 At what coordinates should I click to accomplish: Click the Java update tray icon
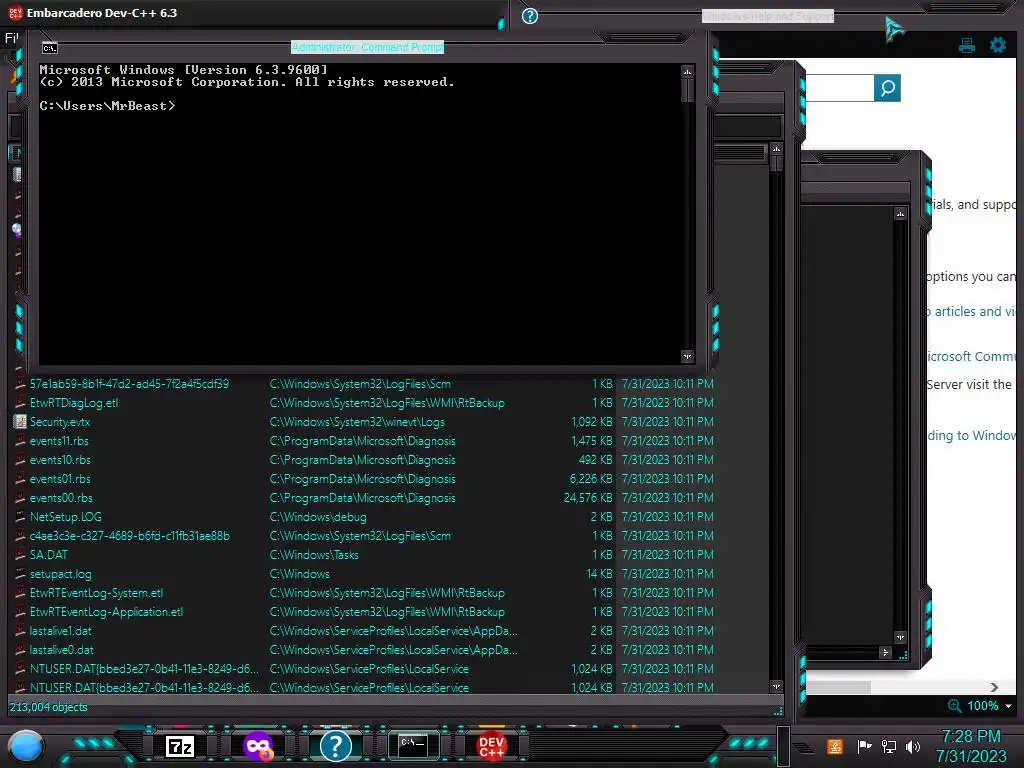[x=834, y=746]
